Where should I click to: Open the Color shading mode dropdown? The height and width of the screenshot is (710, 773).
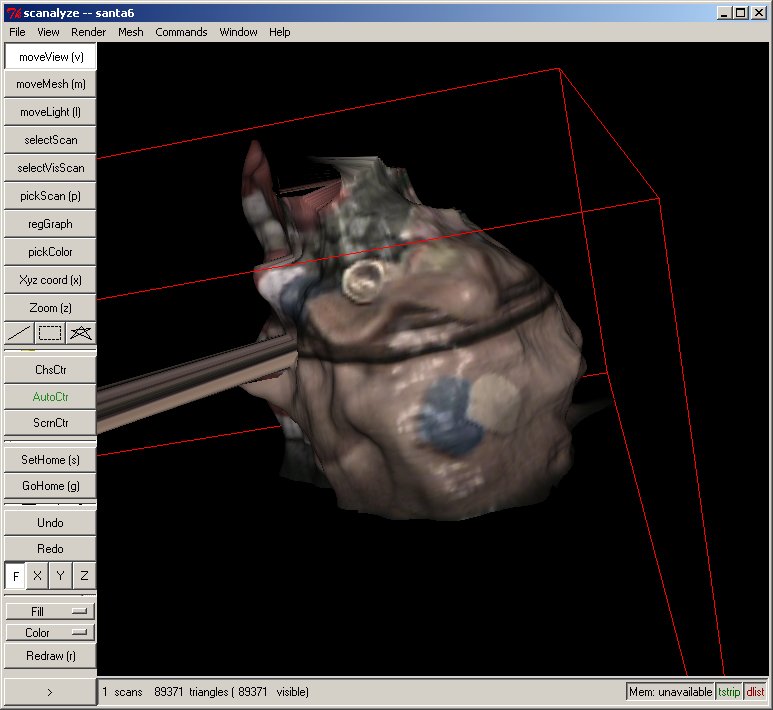tap(50, 633)
